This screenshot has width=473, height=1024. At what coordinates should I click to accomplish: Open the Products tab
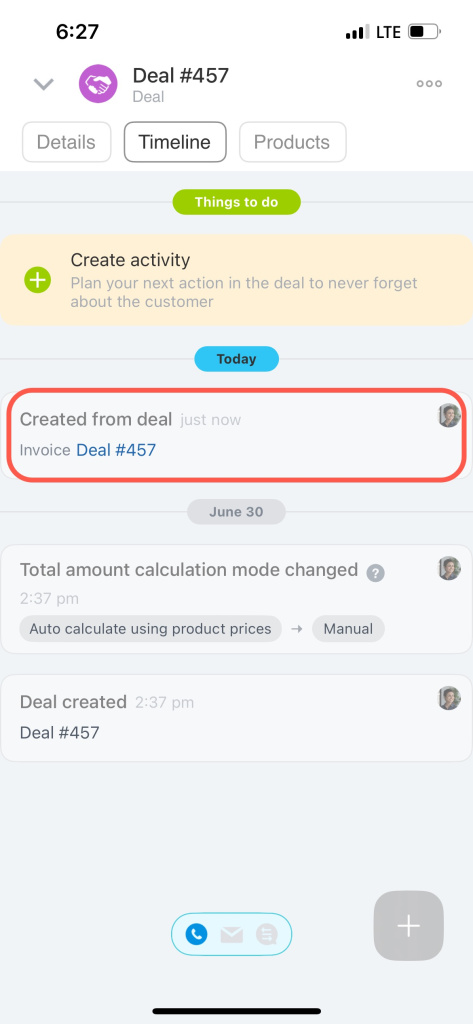[292, 142]
